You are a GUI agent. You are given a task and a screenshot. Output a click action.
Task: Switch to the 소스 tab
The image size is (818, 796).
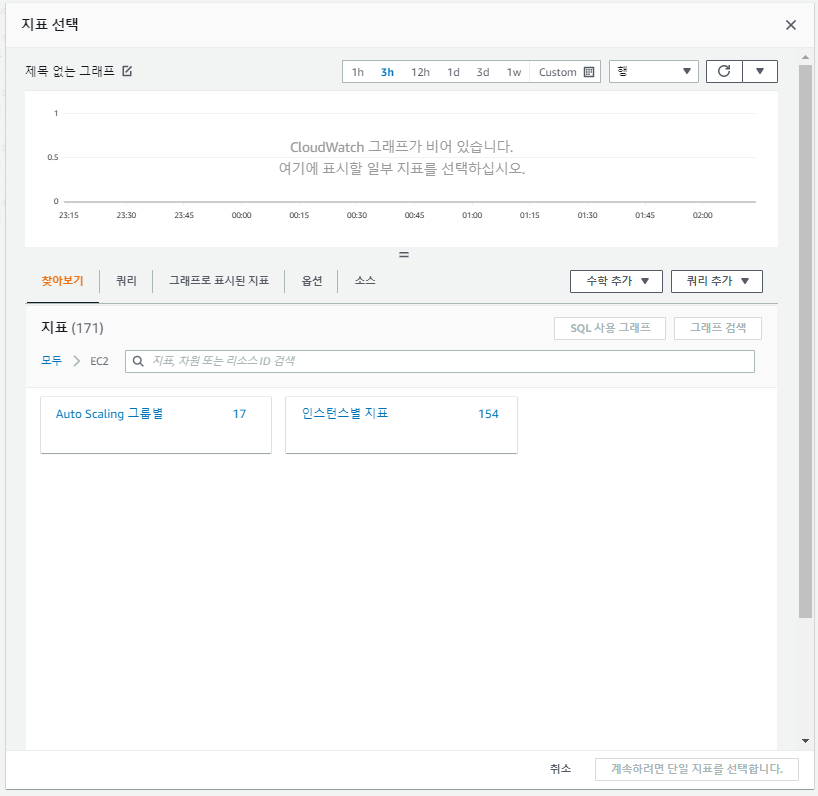[x=365, y=281]
